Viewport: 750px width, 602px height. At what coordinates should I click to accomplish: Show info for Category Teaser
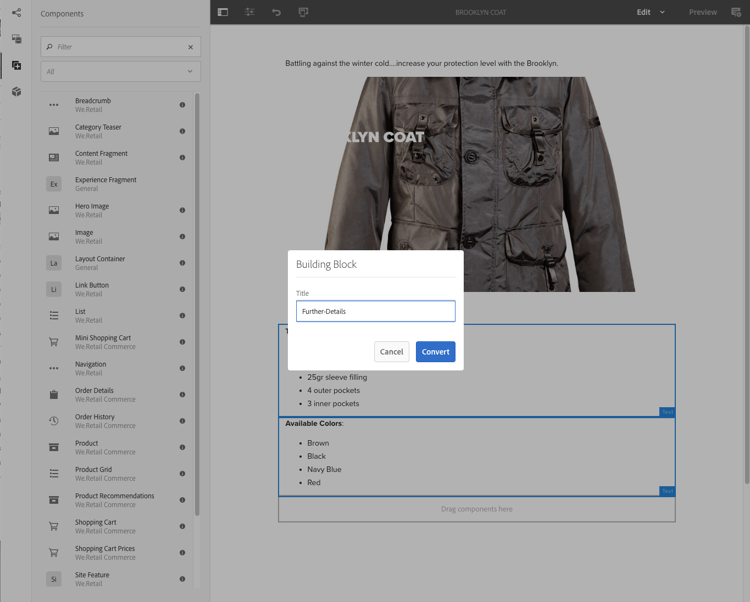coord(182,131)
